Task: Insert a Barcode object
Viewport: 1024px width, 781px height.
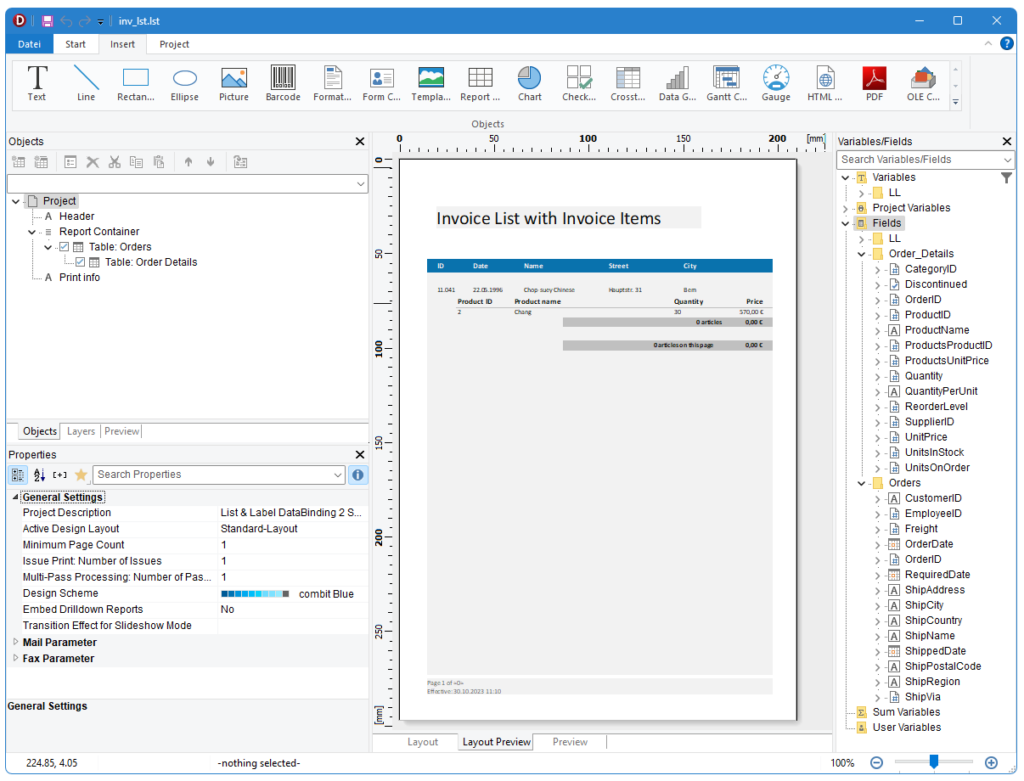Action: (283, 83)
